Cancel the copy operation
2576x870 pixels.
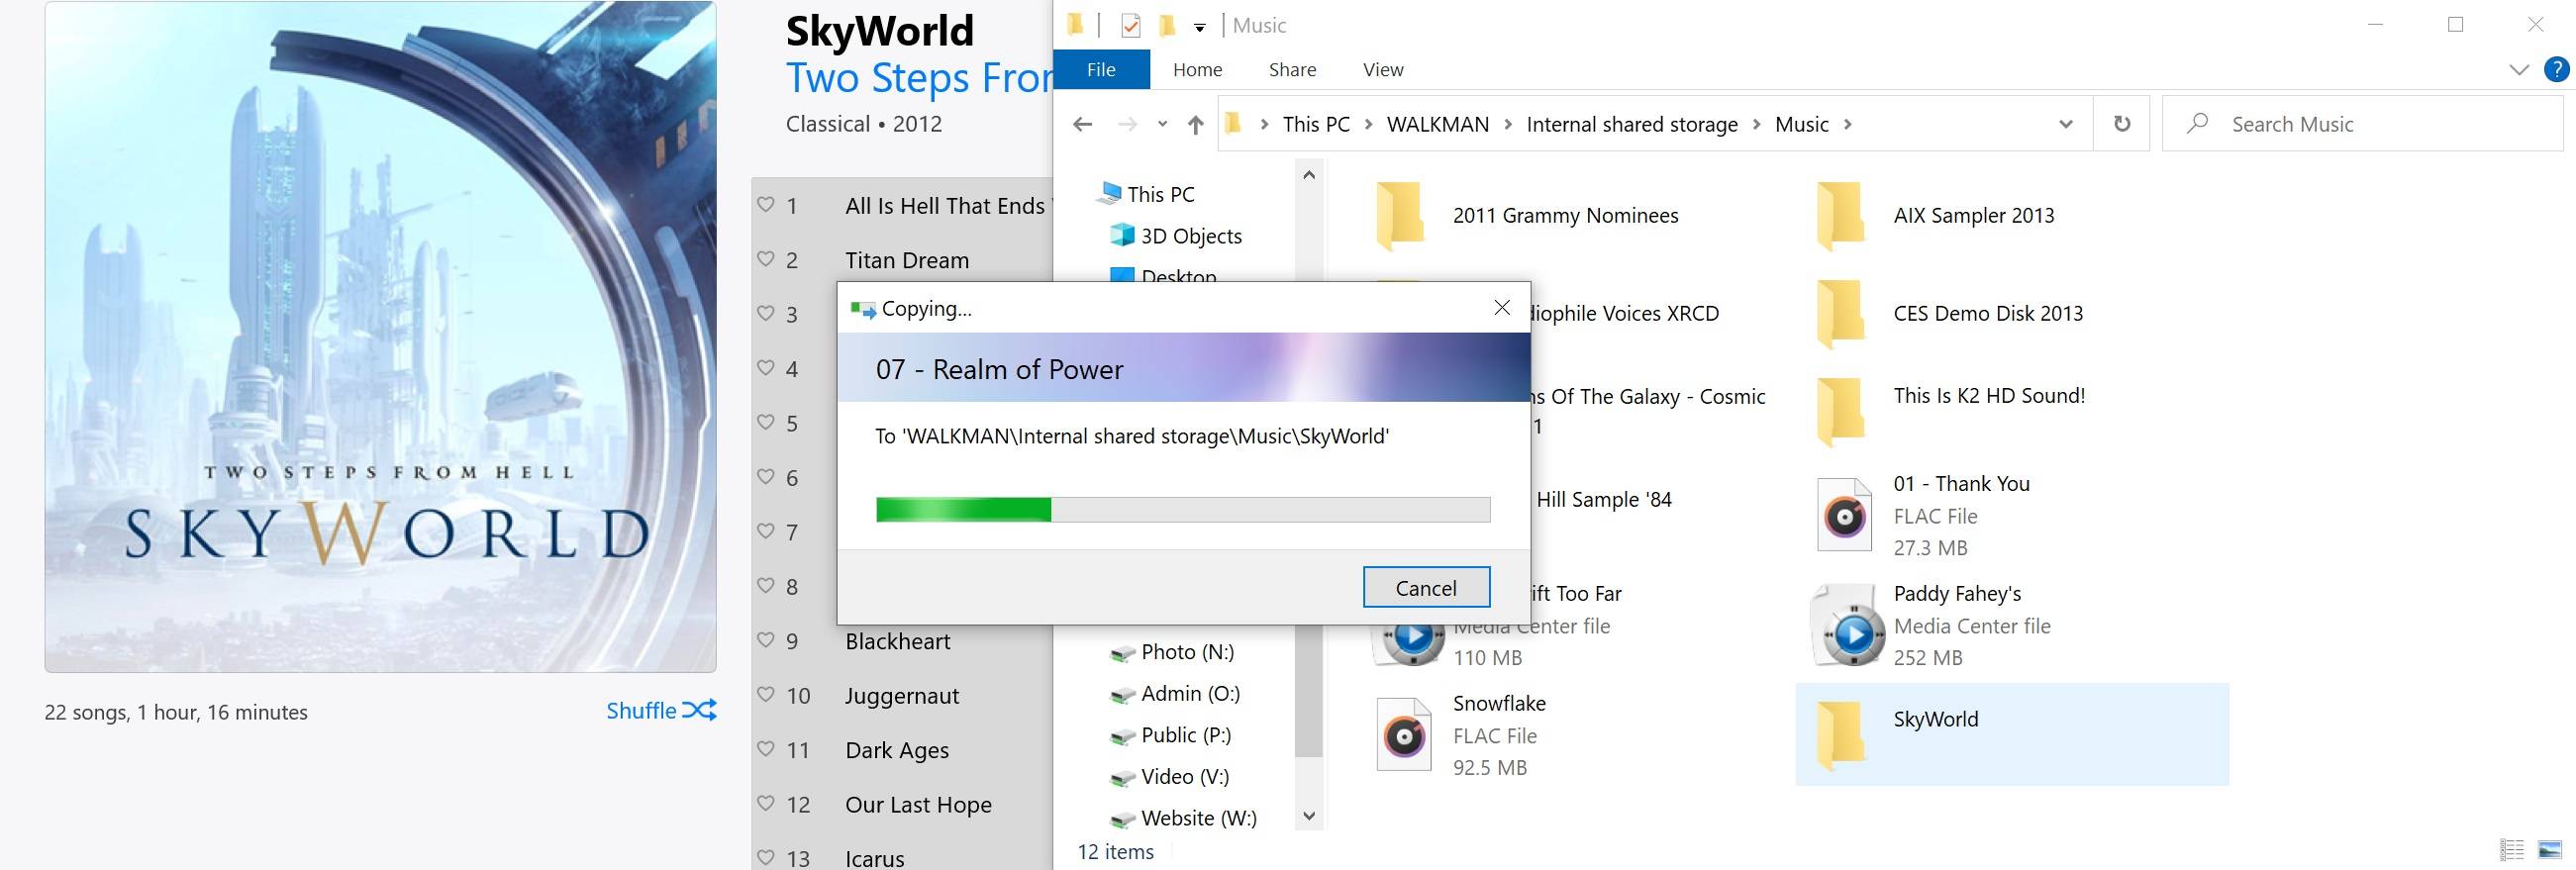pyautogui.click(x=1426, y=587)
